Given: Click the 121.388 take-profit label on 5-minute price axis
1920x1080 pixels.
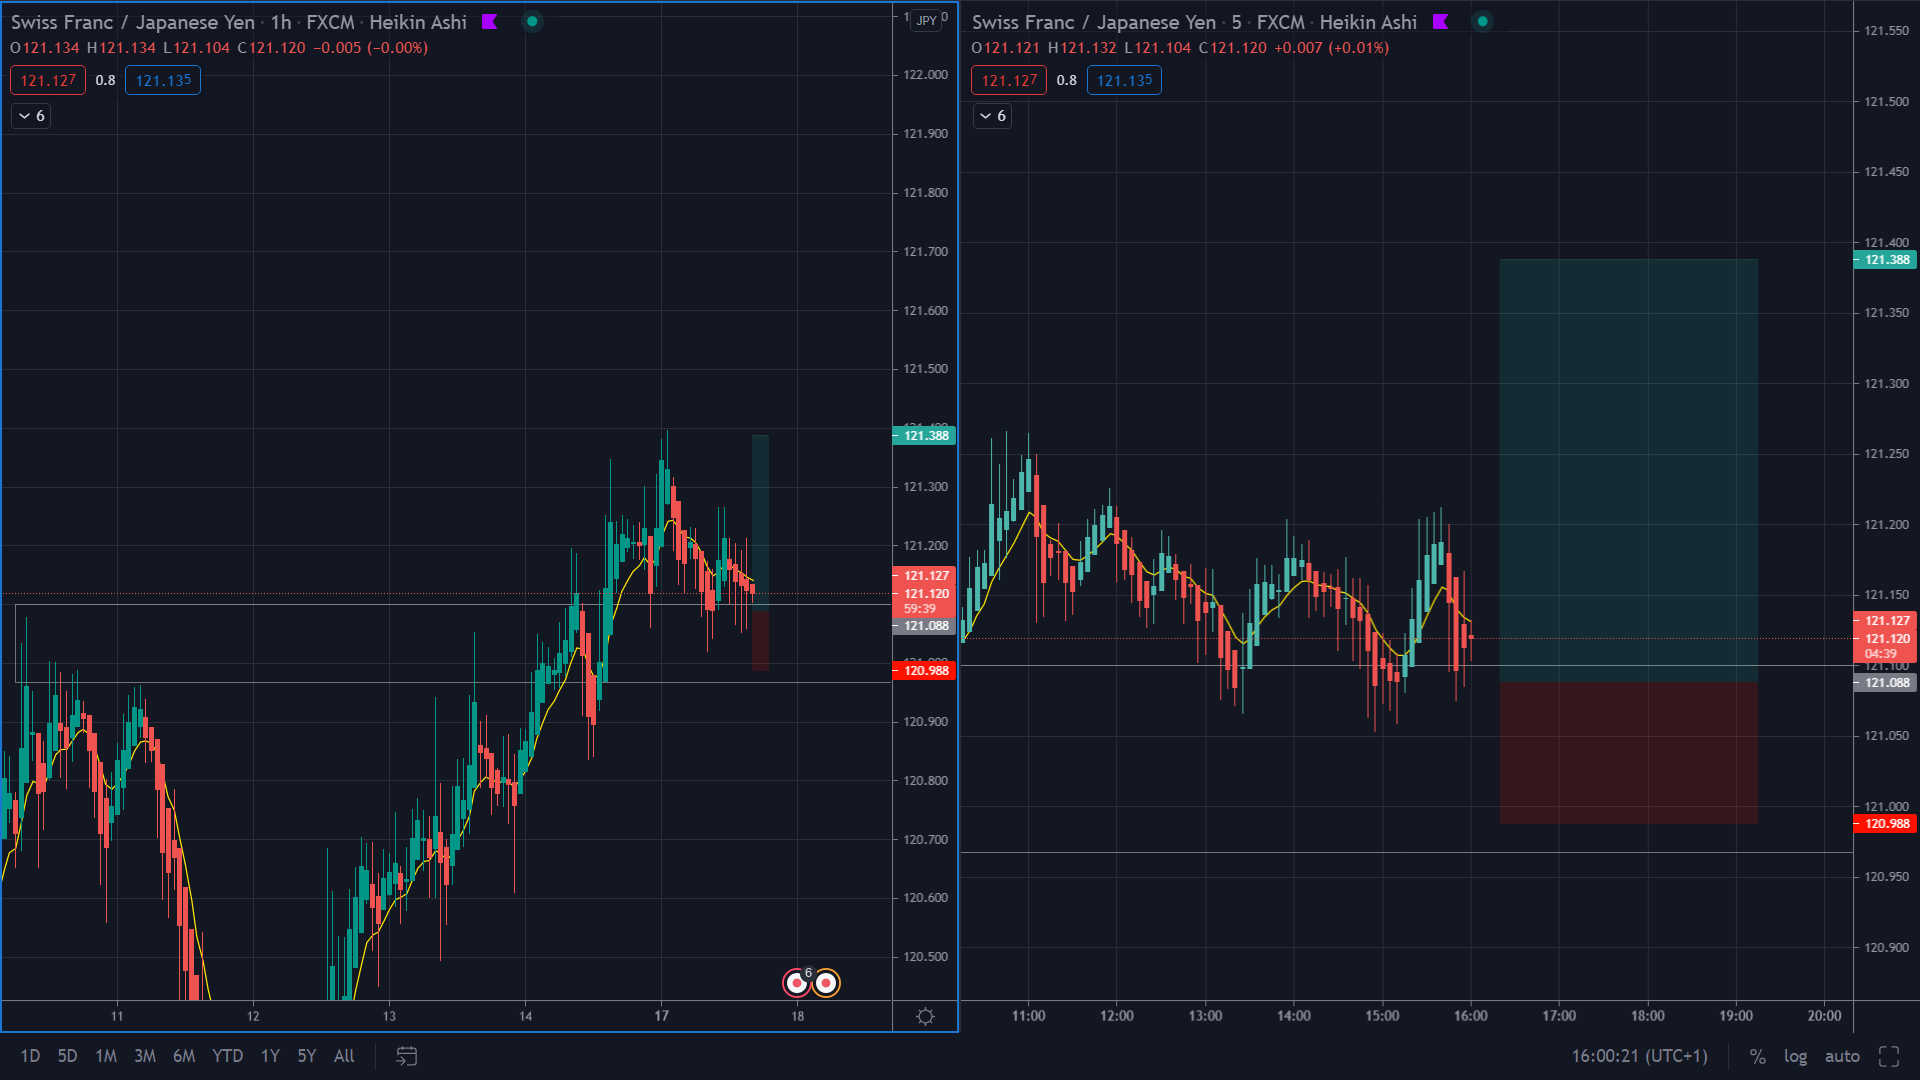Looking at the screenshot, I should pos(1885,260).
